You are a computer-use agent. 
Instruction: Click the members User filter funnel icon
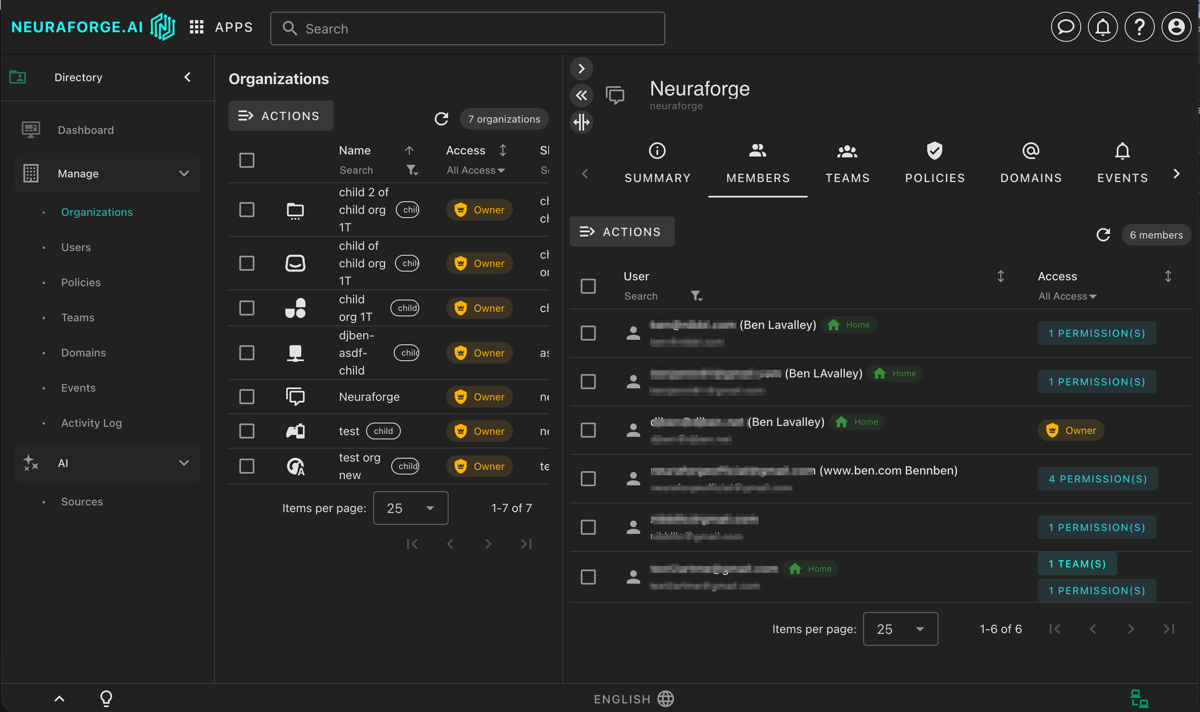[x=696, y=297]
